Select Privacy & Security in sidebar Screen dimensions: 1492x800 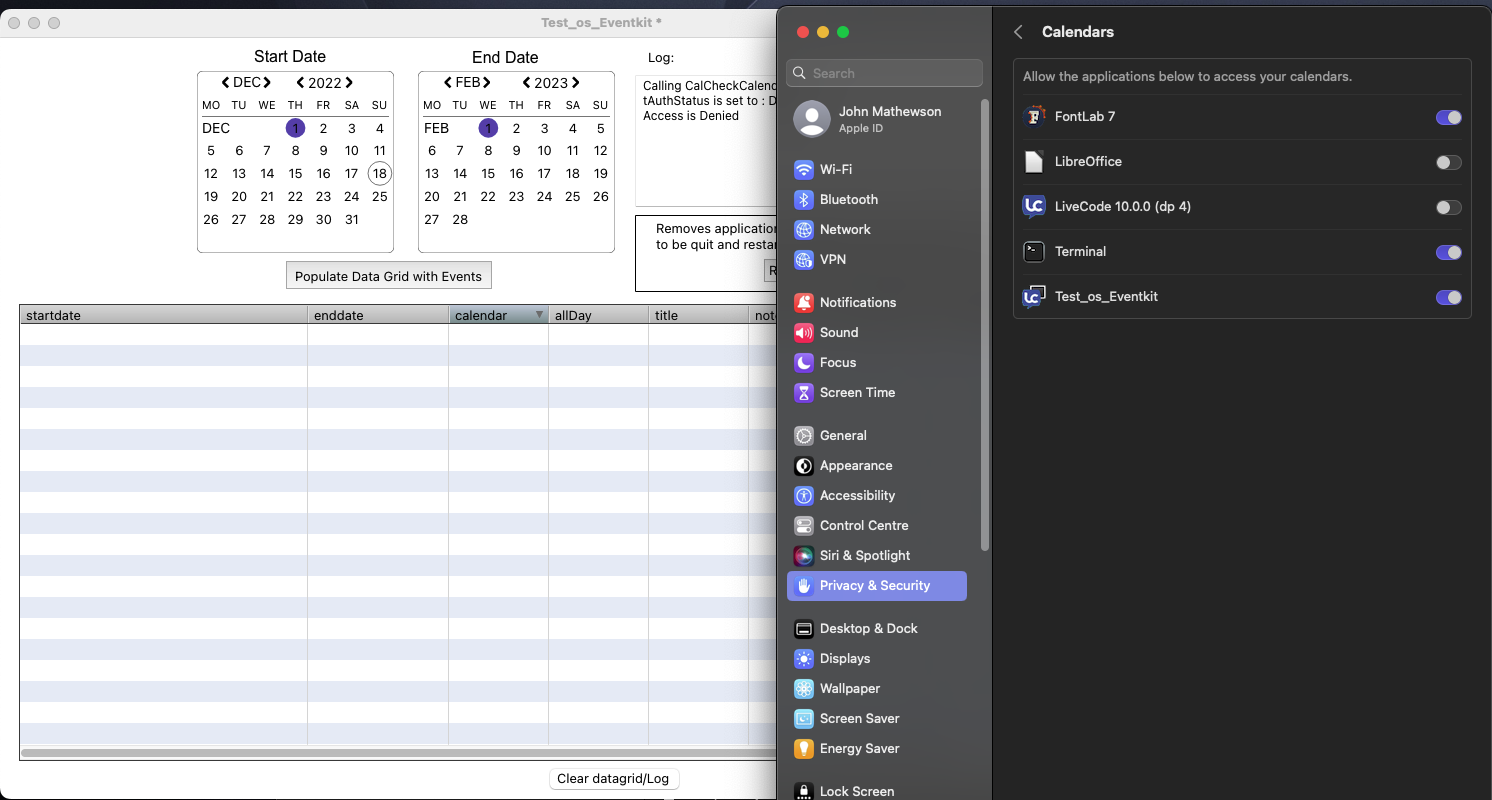(875, 586)
